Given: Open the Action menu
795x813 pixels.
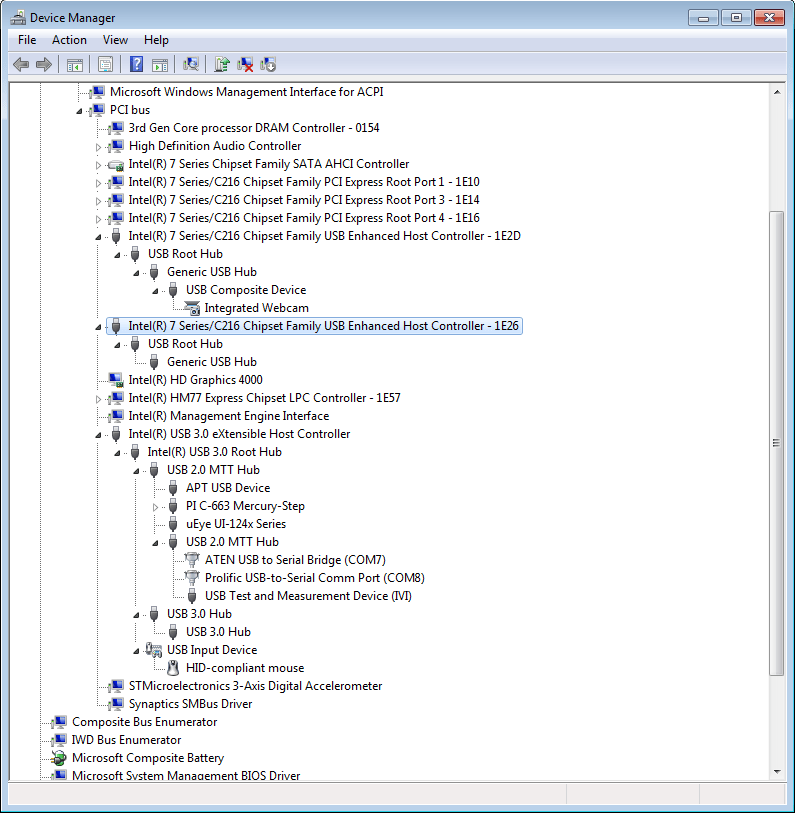Looking at the screenshot, I should 69,40.
